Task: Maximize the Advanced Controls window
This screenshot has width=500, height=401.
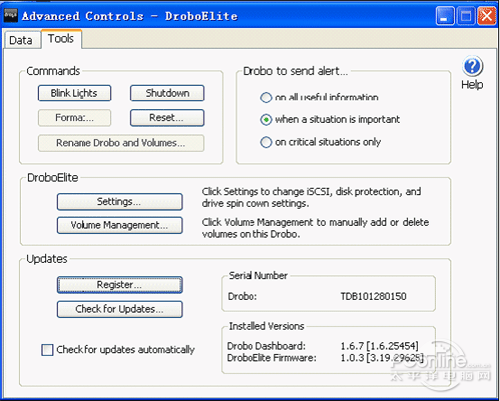Action: (466, 16)
